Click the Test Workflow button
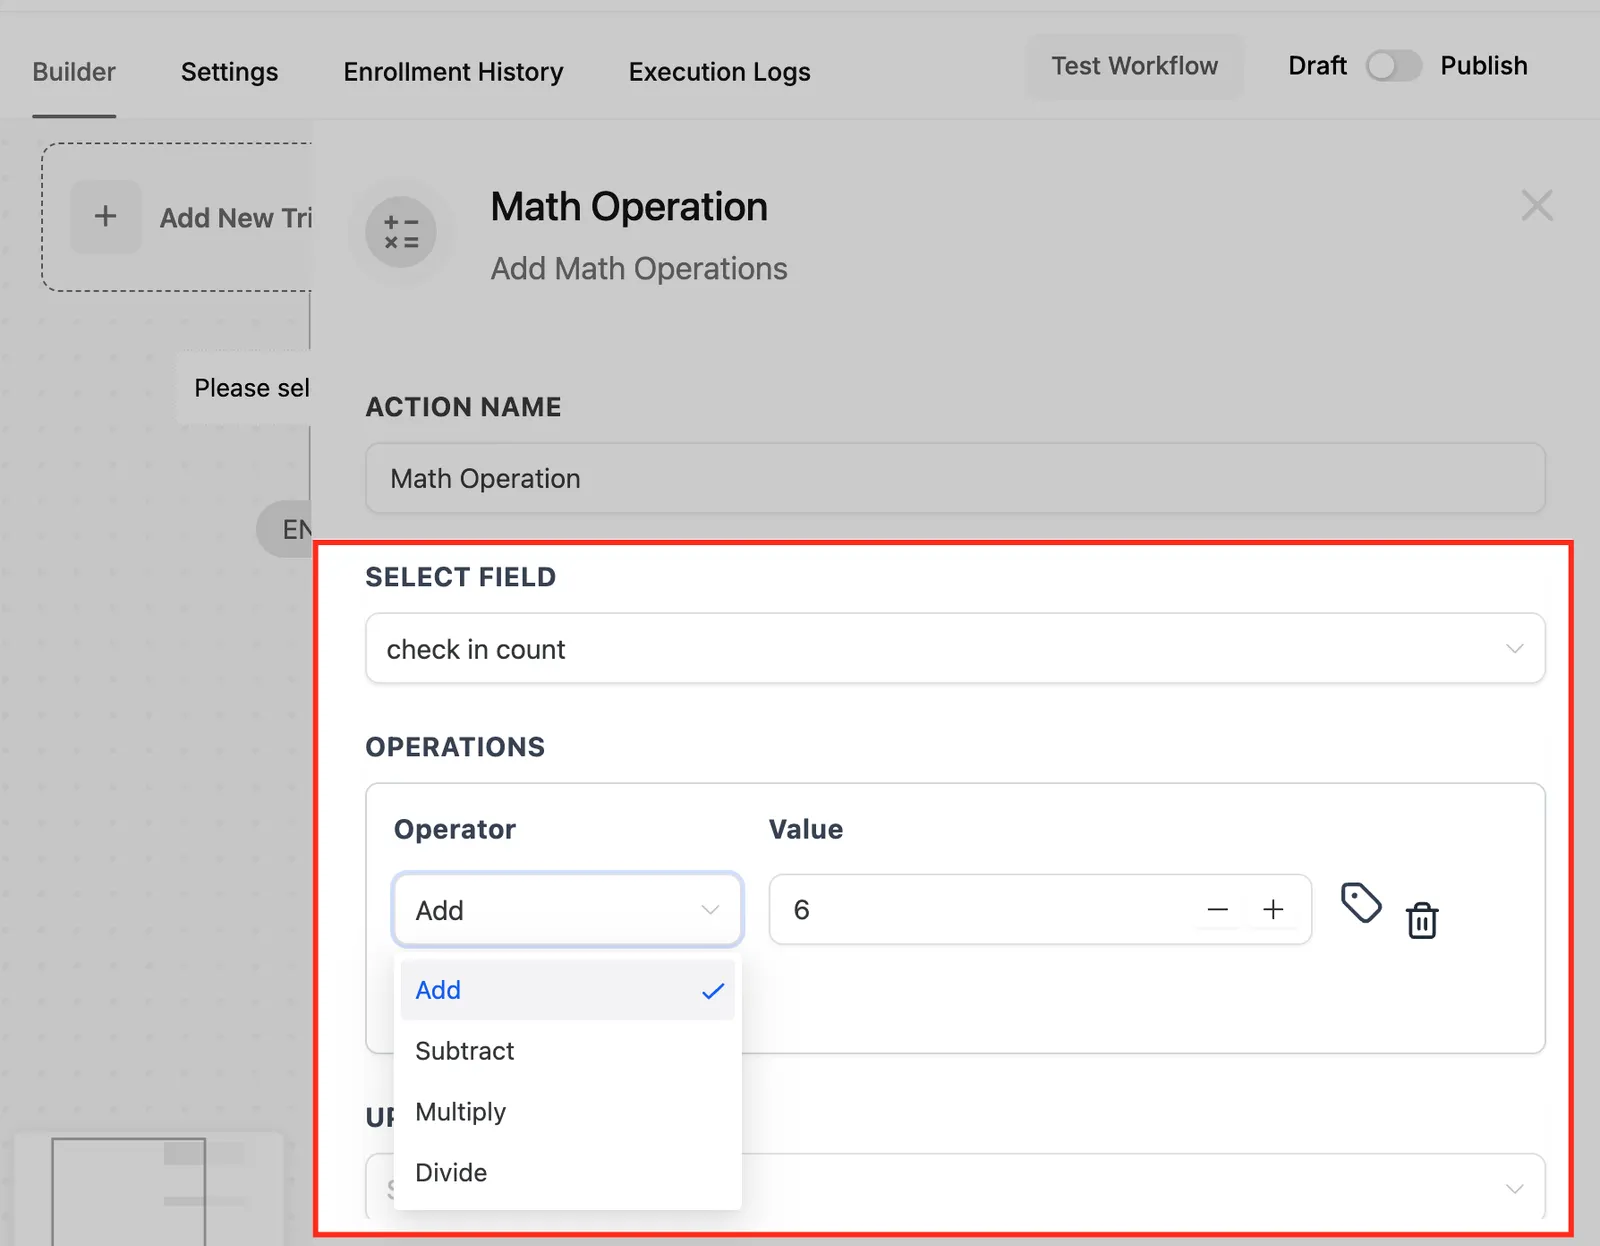This screenshot has height=1246, width=1600. point(1134,66)
